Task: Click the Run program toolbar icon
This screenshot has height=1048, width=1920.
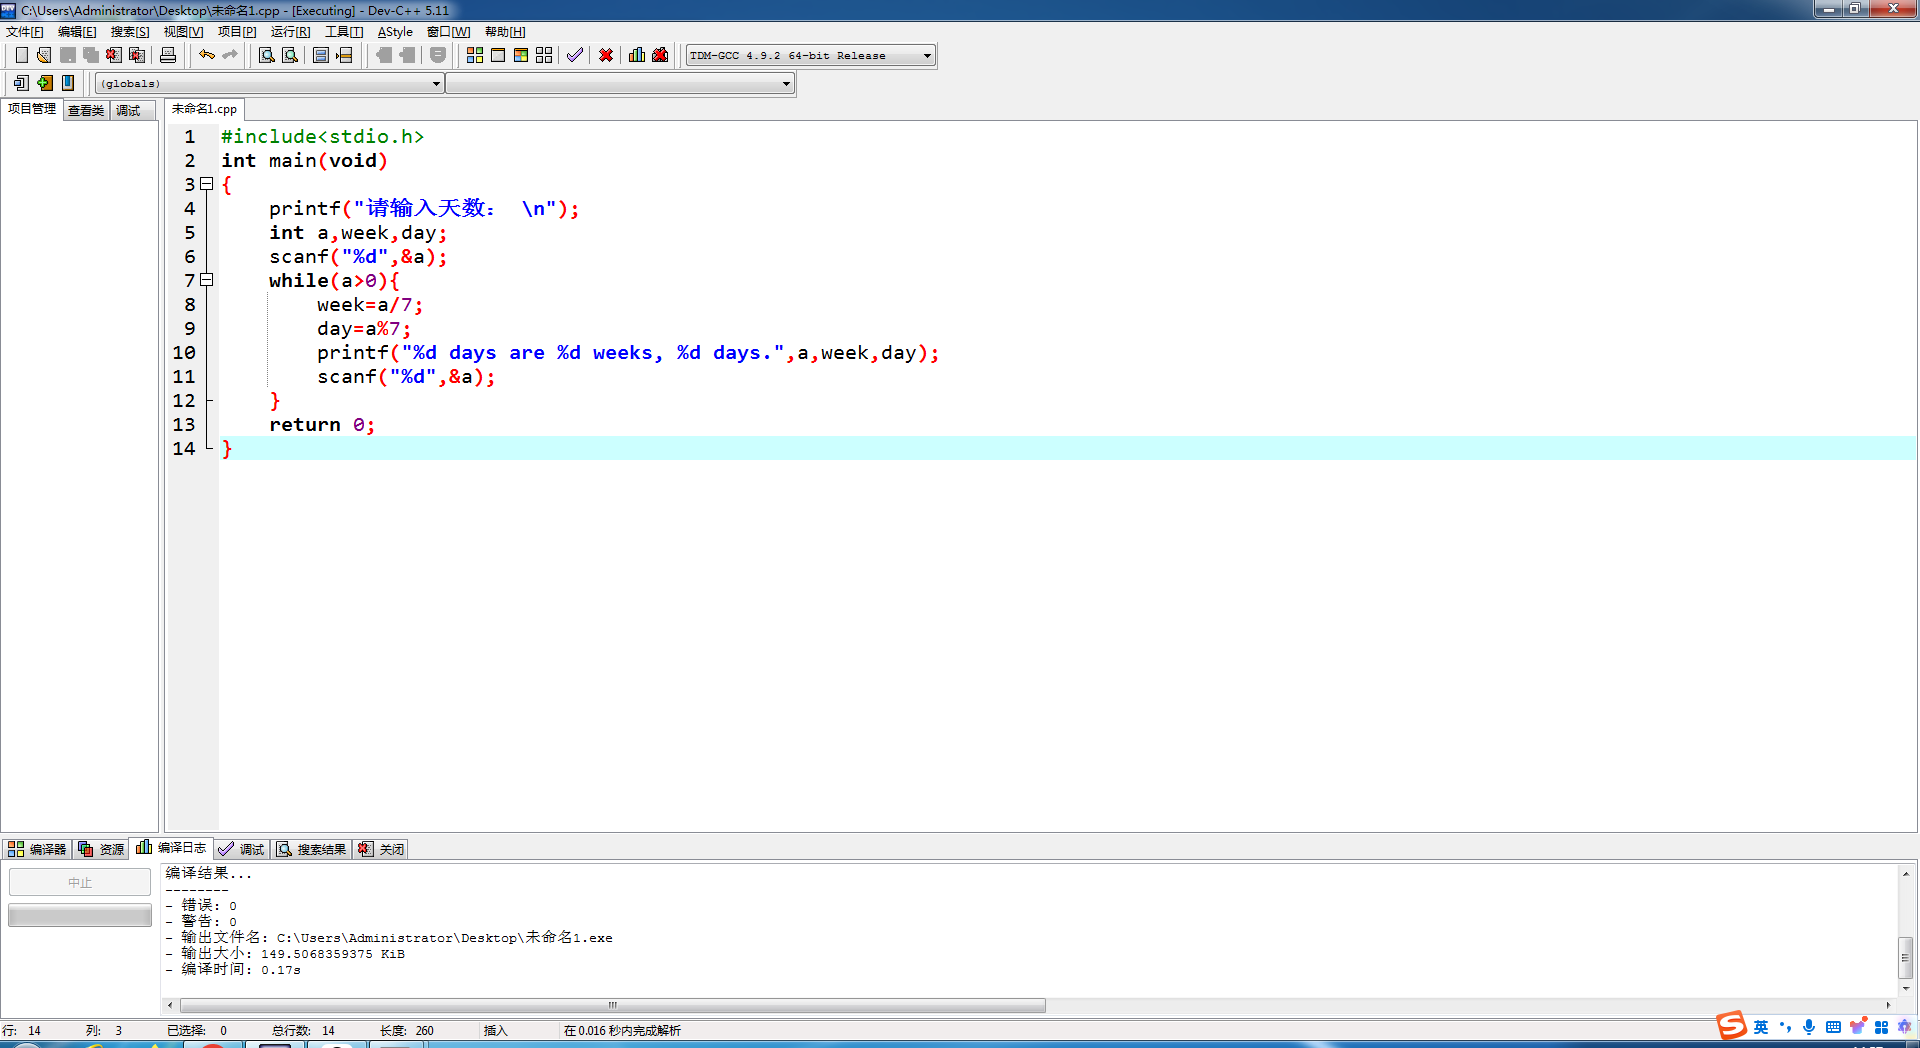Action: 498,55
